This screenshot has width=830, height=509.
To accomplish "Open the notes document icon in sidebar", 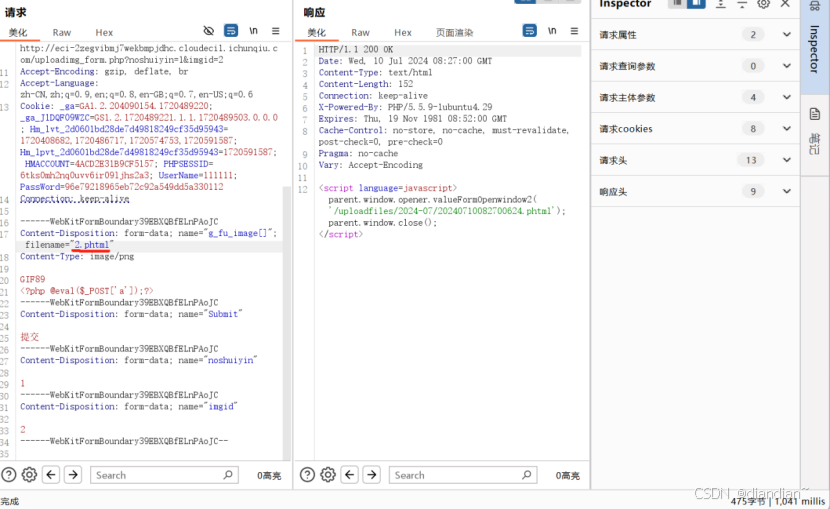I will tap(815, 114).
